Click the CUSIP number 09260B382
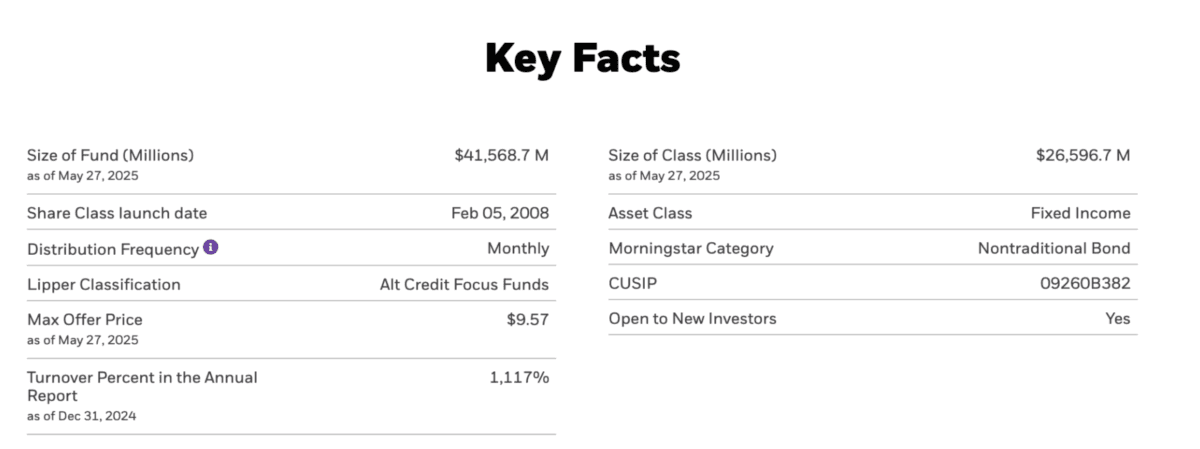The image size is (1200, 449). pyautogui.click(x=1086, y=283)
